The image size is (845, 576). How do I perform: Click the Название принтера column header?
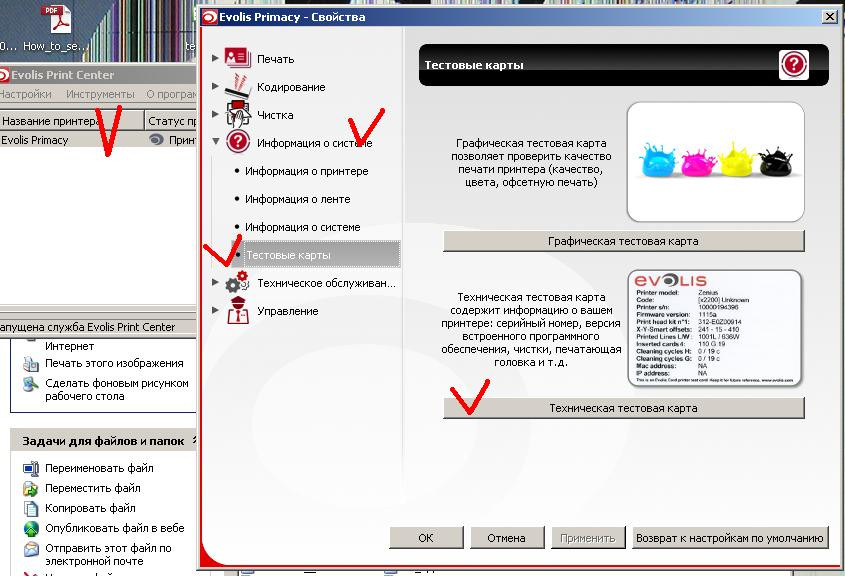click(72, 121)
